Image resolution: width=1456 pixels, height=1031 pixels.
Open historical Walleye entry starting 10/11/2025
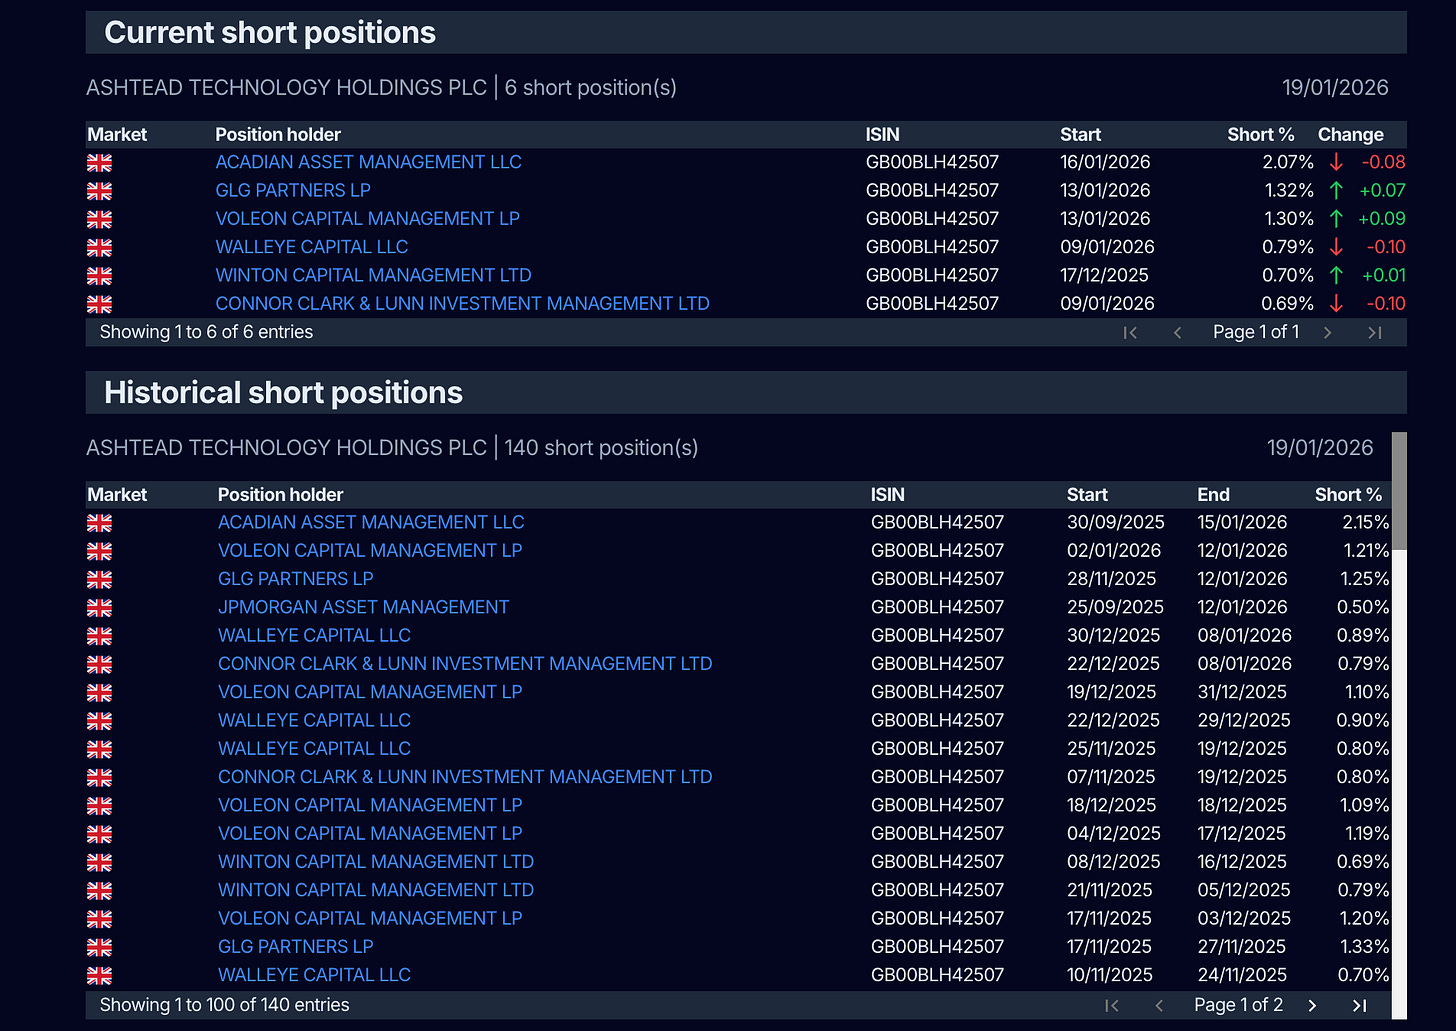coord(314,975)
